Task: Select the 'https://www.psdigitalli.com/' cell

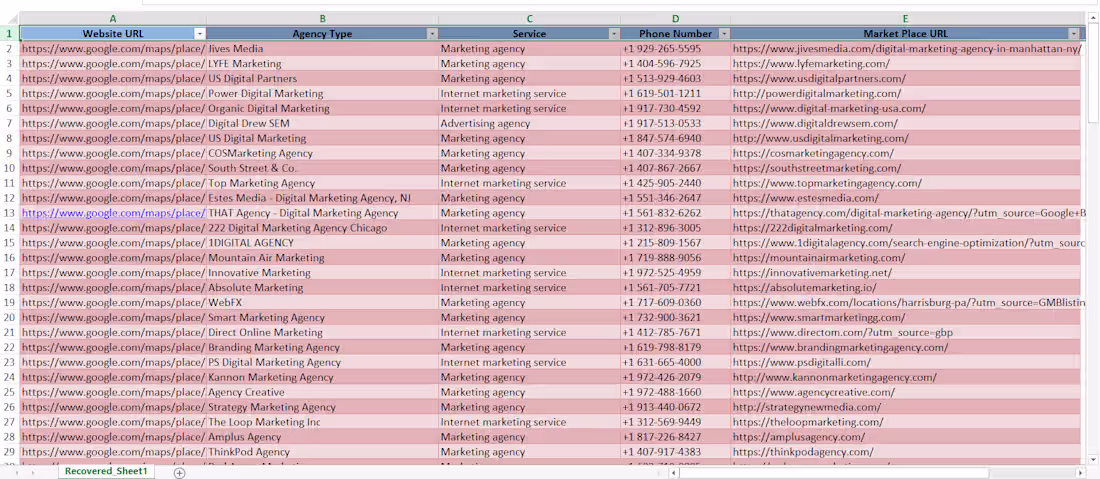Action: (x=905, y=363)
